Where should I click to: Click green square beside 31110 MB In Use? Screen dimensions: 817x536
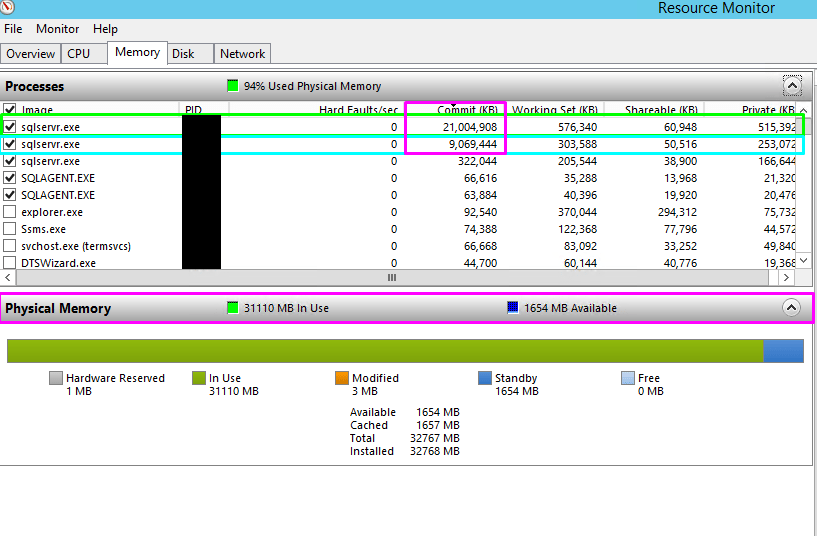[233, 308]
